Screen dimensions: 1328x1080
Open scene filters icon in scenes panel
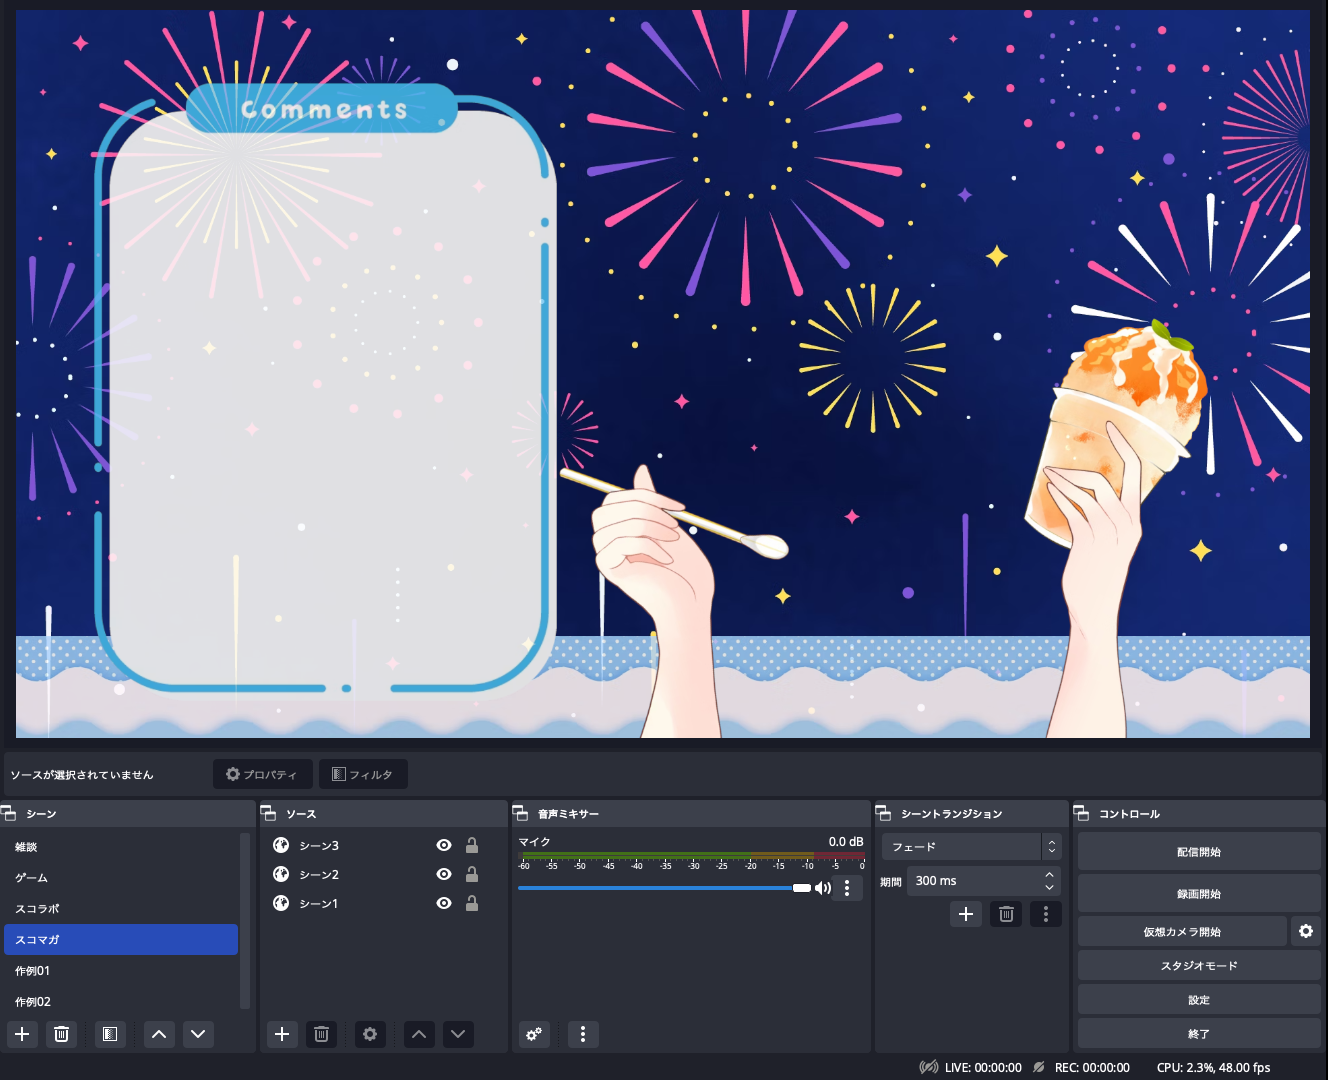[x=110, y=1034]
